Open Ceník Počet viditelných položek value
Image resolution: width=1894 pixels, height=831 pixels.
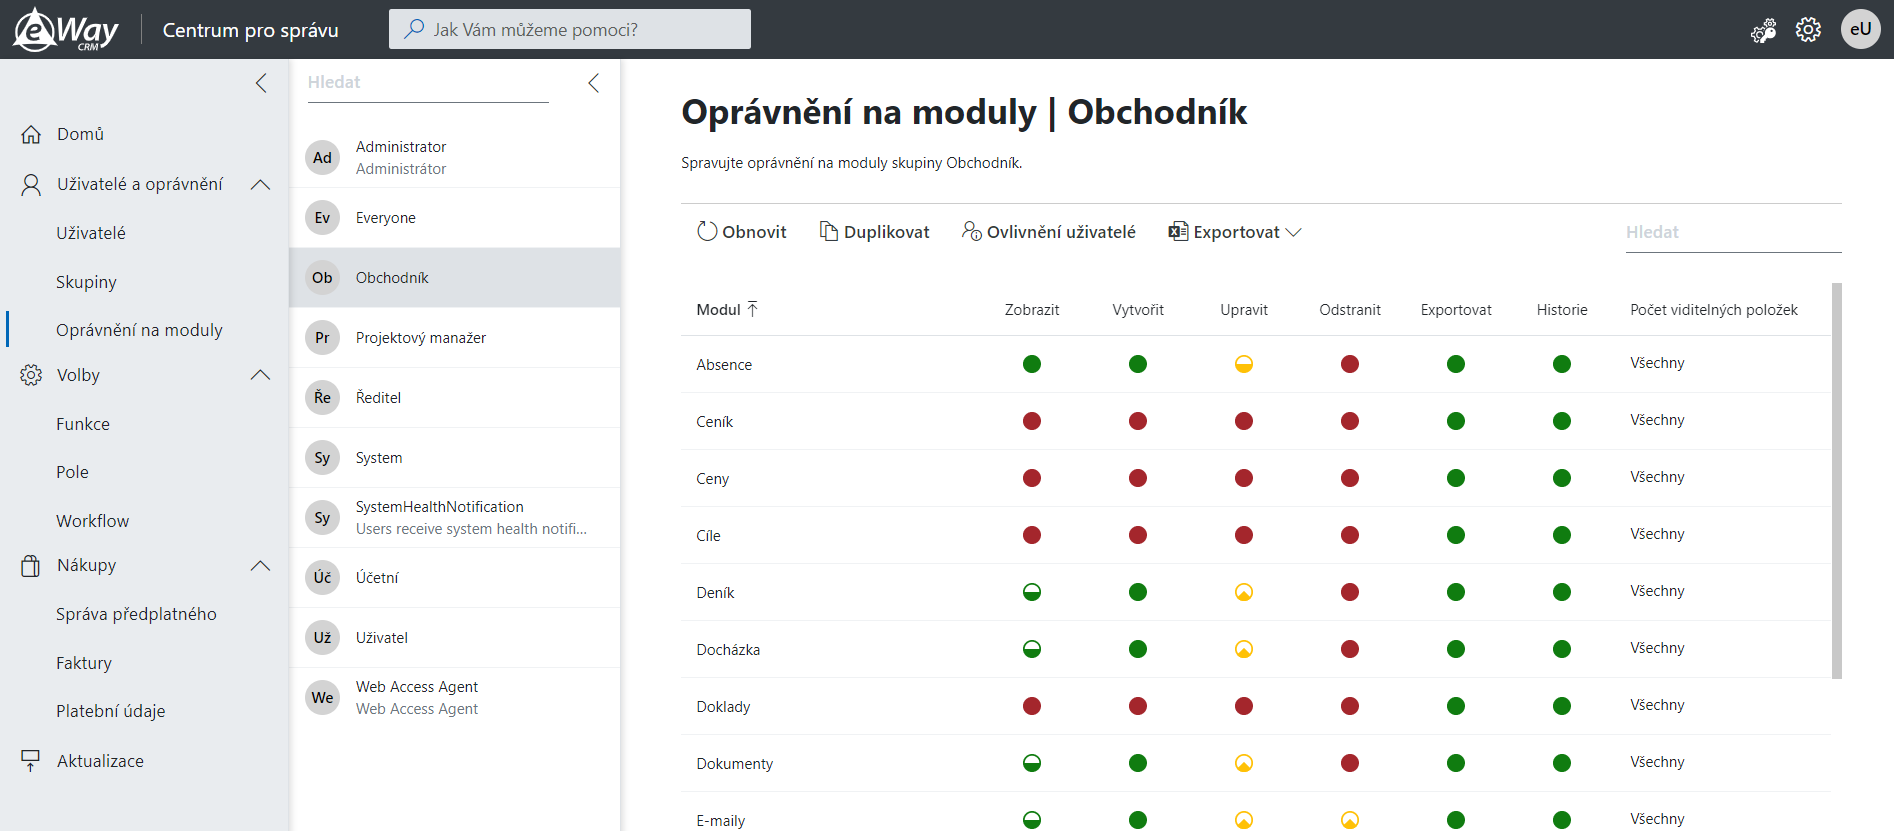[1657, 420]
